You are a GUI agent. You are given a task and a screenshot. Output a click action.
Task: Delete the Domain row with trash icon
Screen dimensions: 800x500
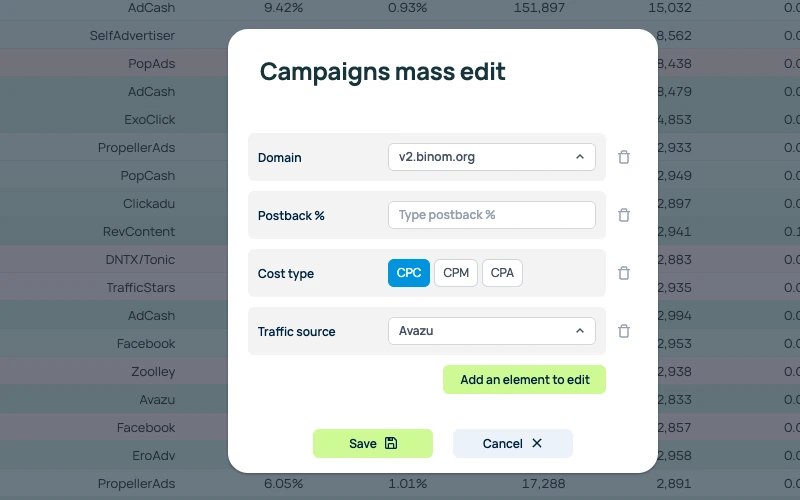pyautogui.click(x=623, y=157)
